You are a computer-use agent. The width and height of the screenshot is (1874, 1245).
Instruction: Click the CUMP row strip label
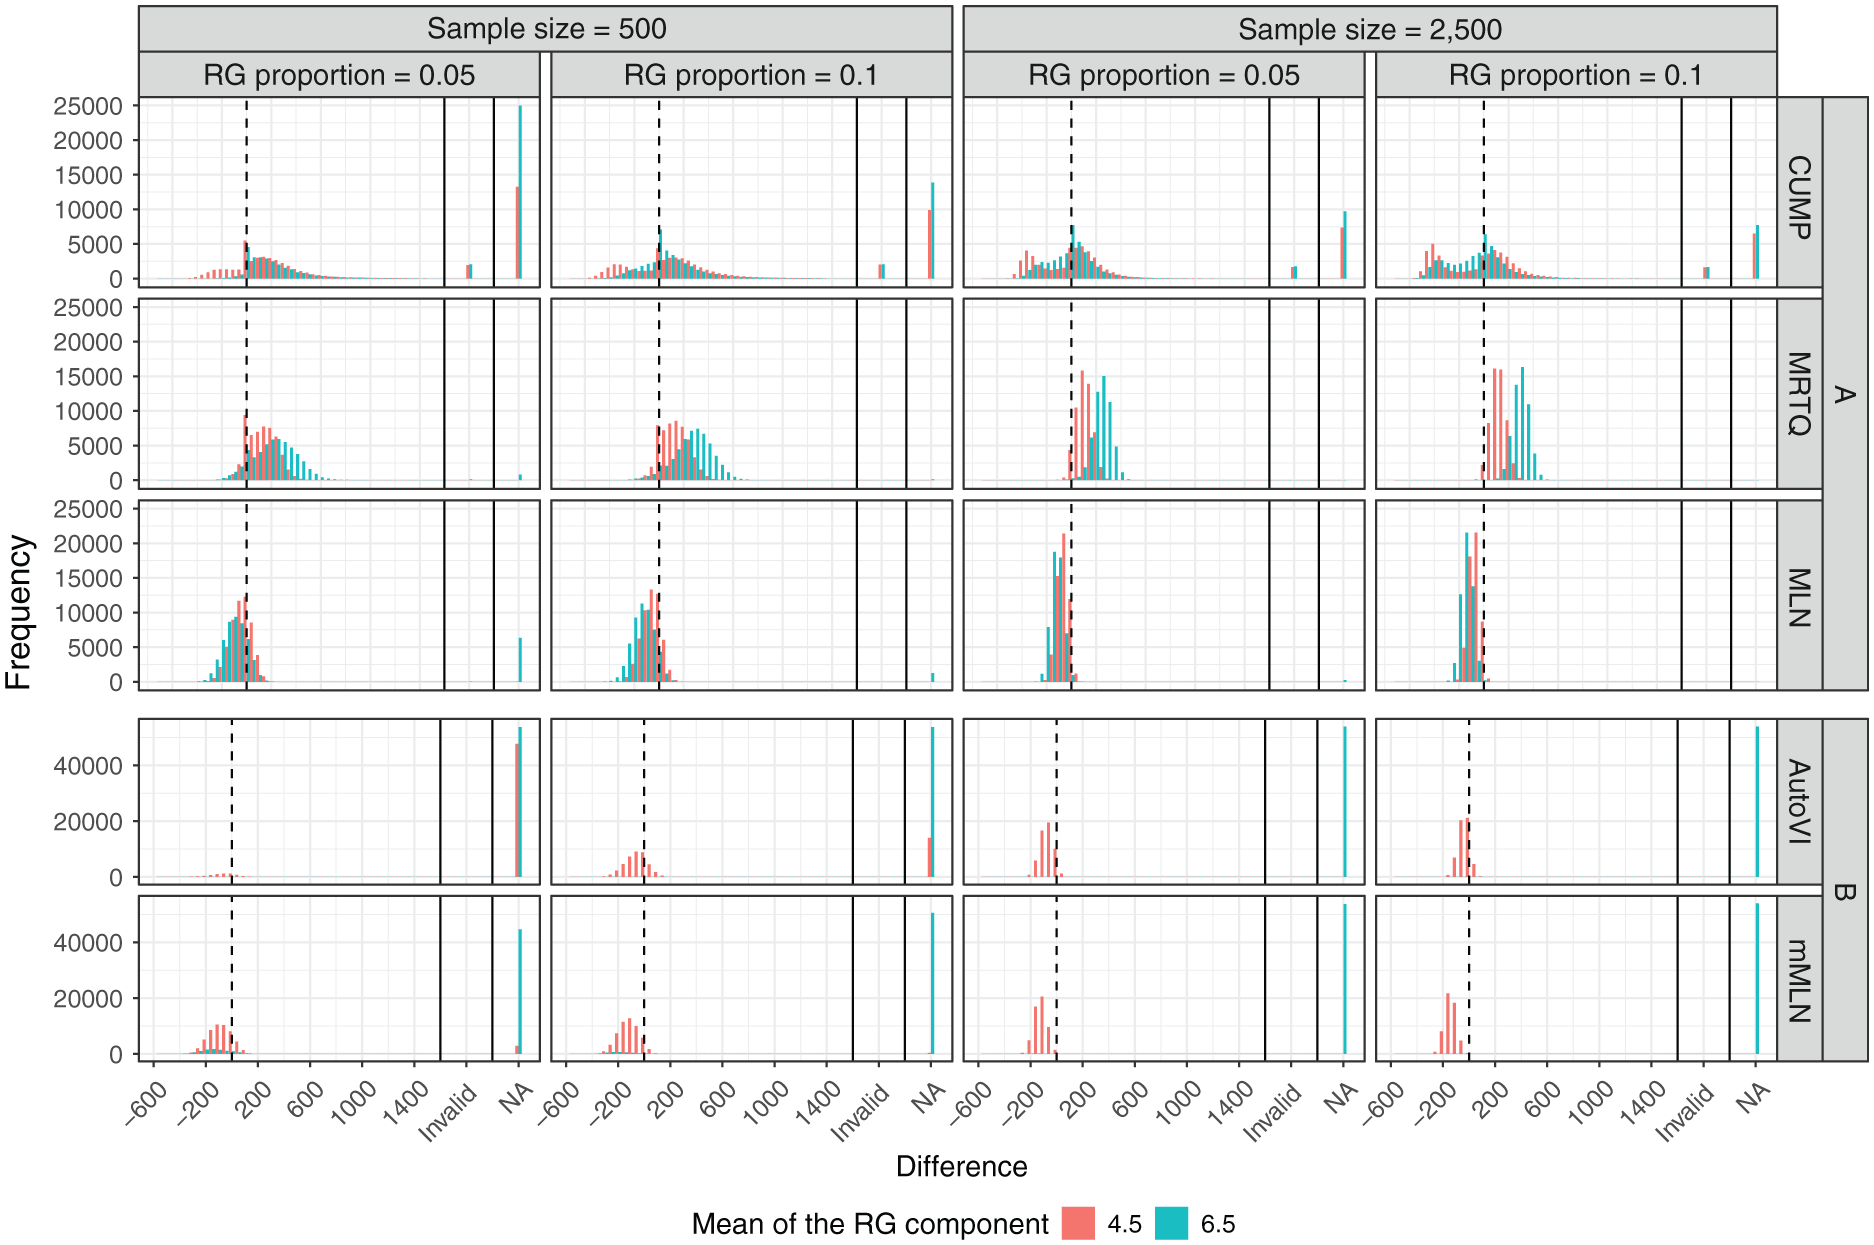[1799, 197]
